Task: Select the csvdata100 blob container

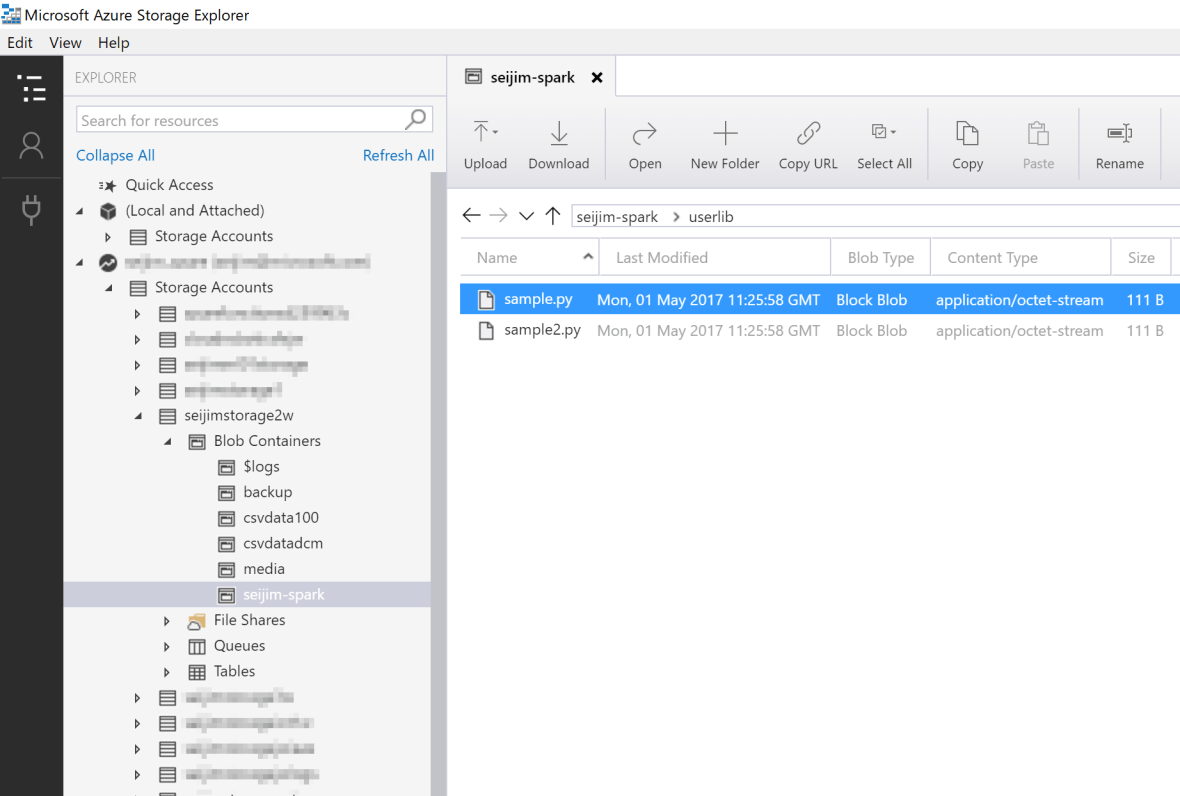Action: (281, 518)
